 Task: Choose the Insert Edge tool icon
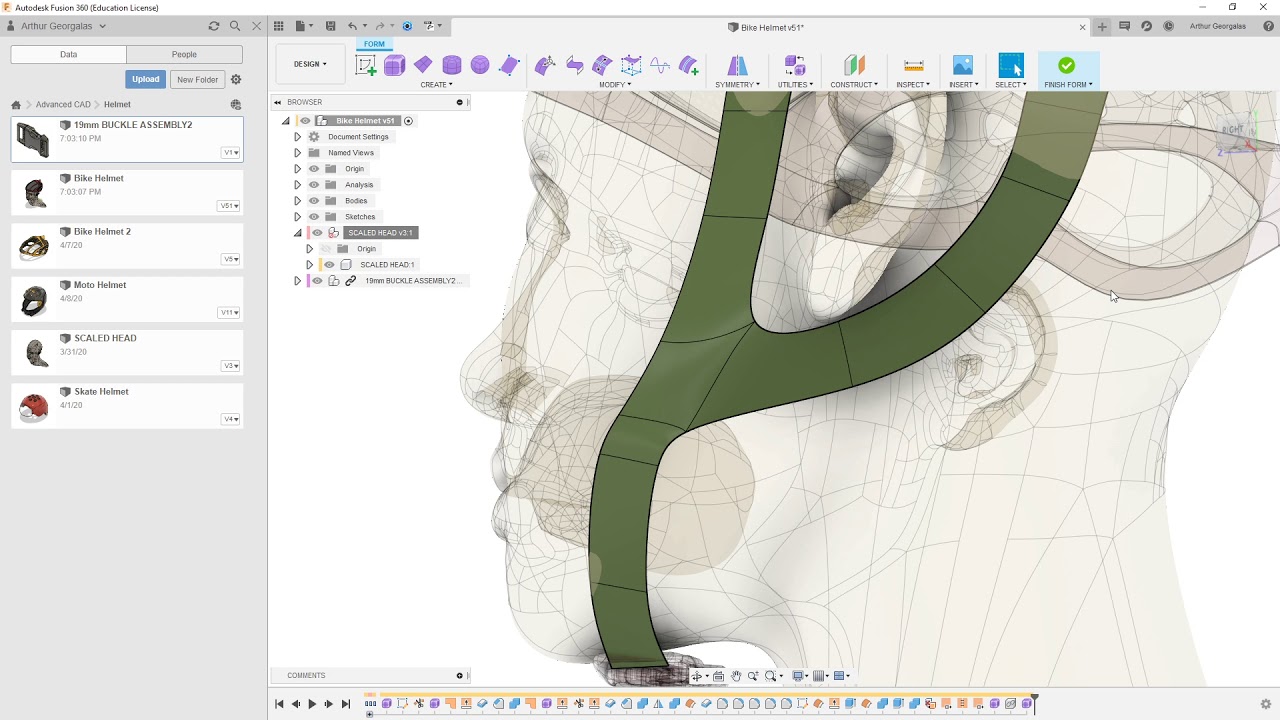coord(574,66)
